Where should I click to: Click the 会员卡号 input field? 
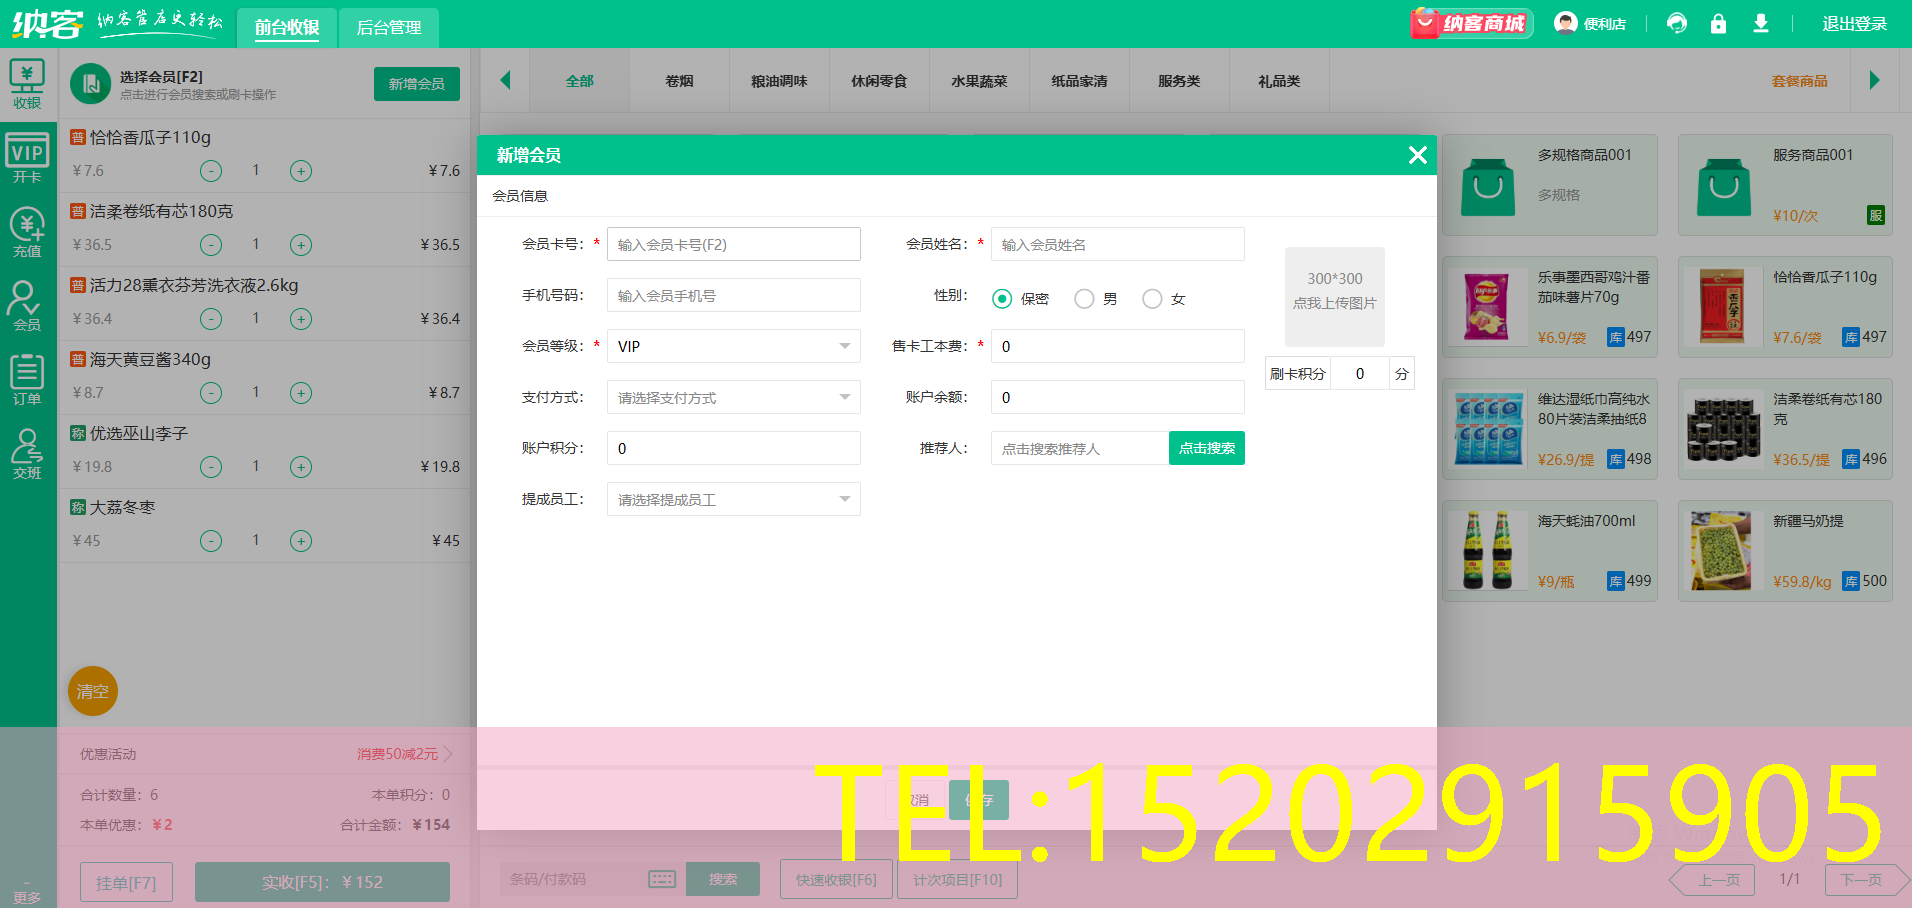tap(734, 244)
